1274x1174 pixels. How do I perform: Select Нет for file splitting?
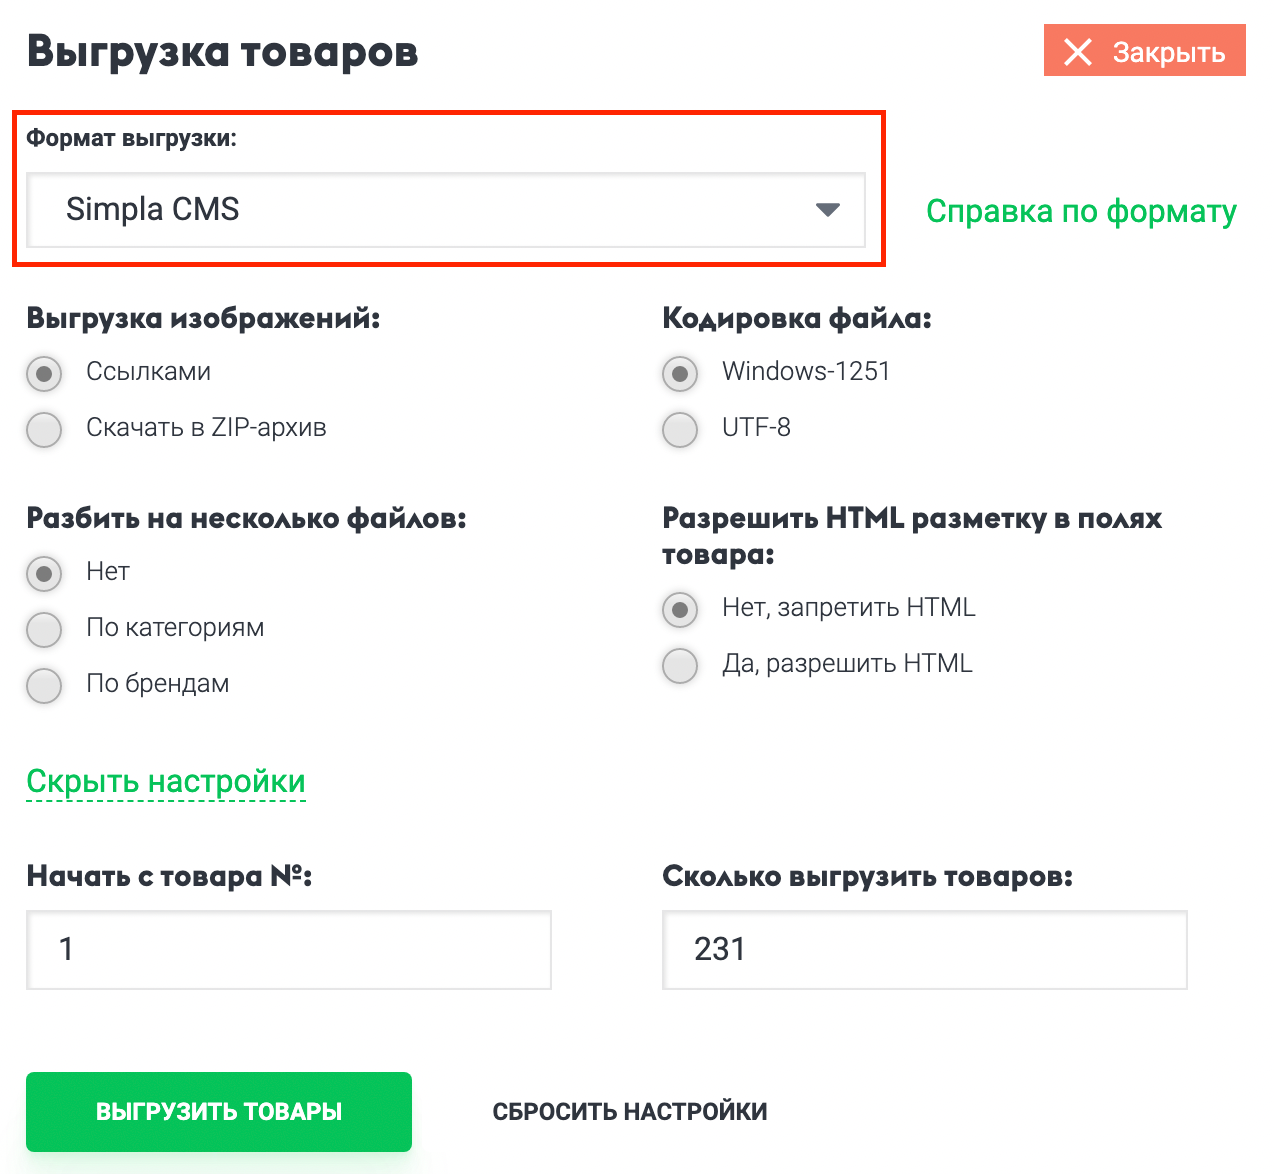click(x=44, y=574)
